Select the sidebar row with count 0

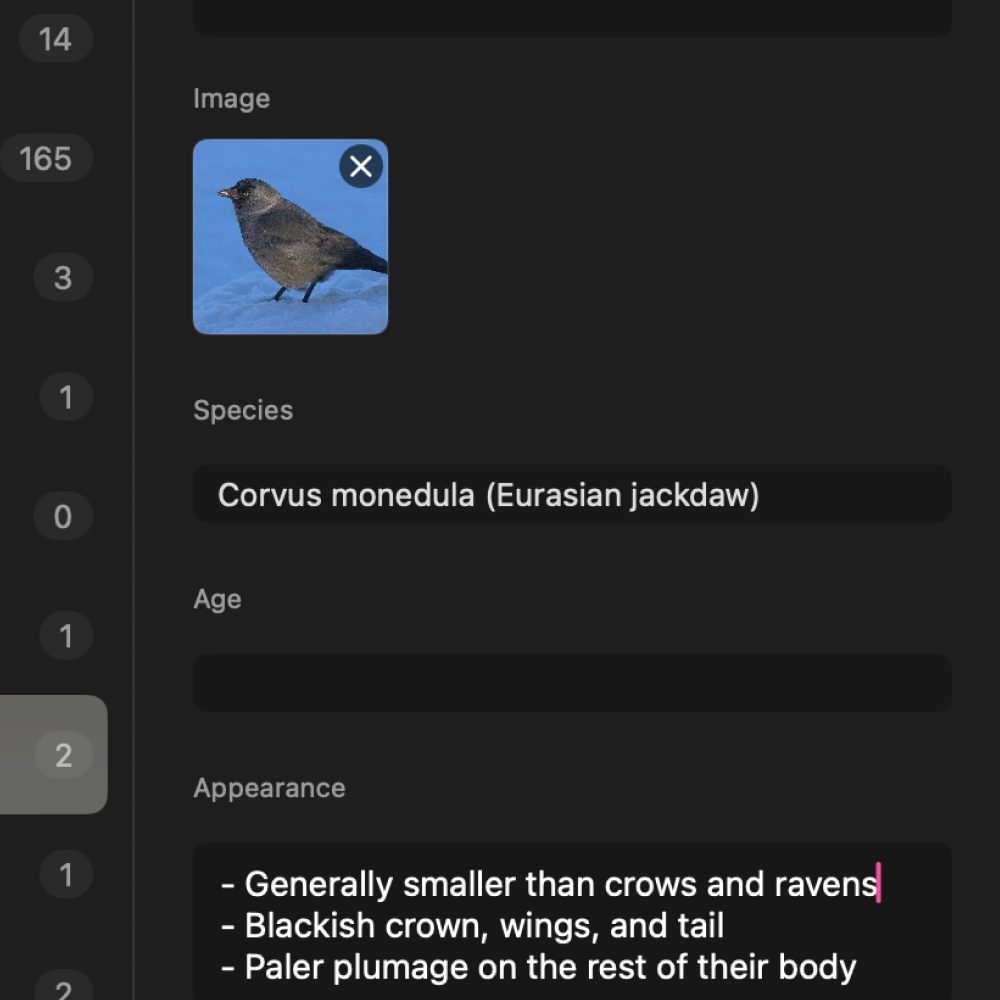[62, 516]
